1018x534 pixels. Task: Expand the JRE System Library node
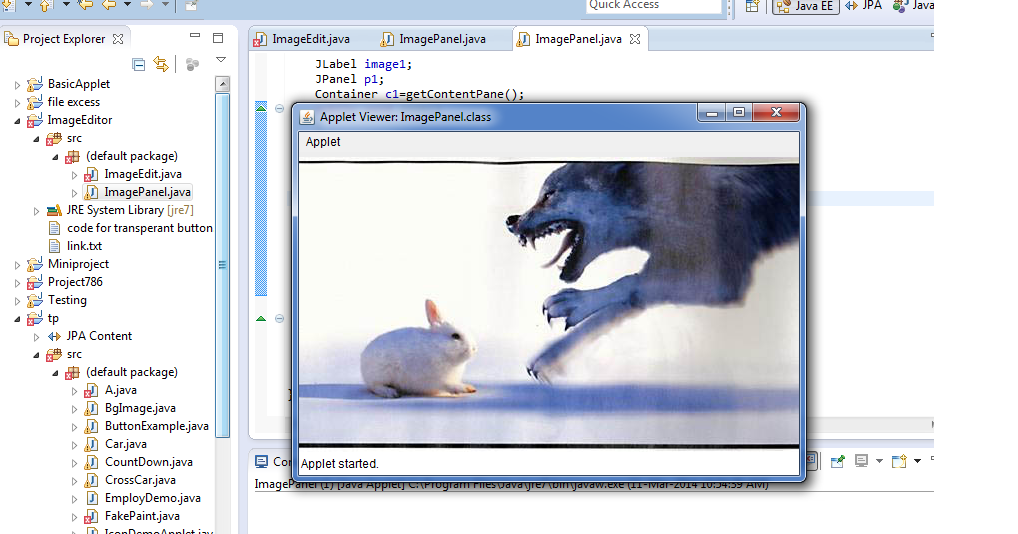coord(36,211)
